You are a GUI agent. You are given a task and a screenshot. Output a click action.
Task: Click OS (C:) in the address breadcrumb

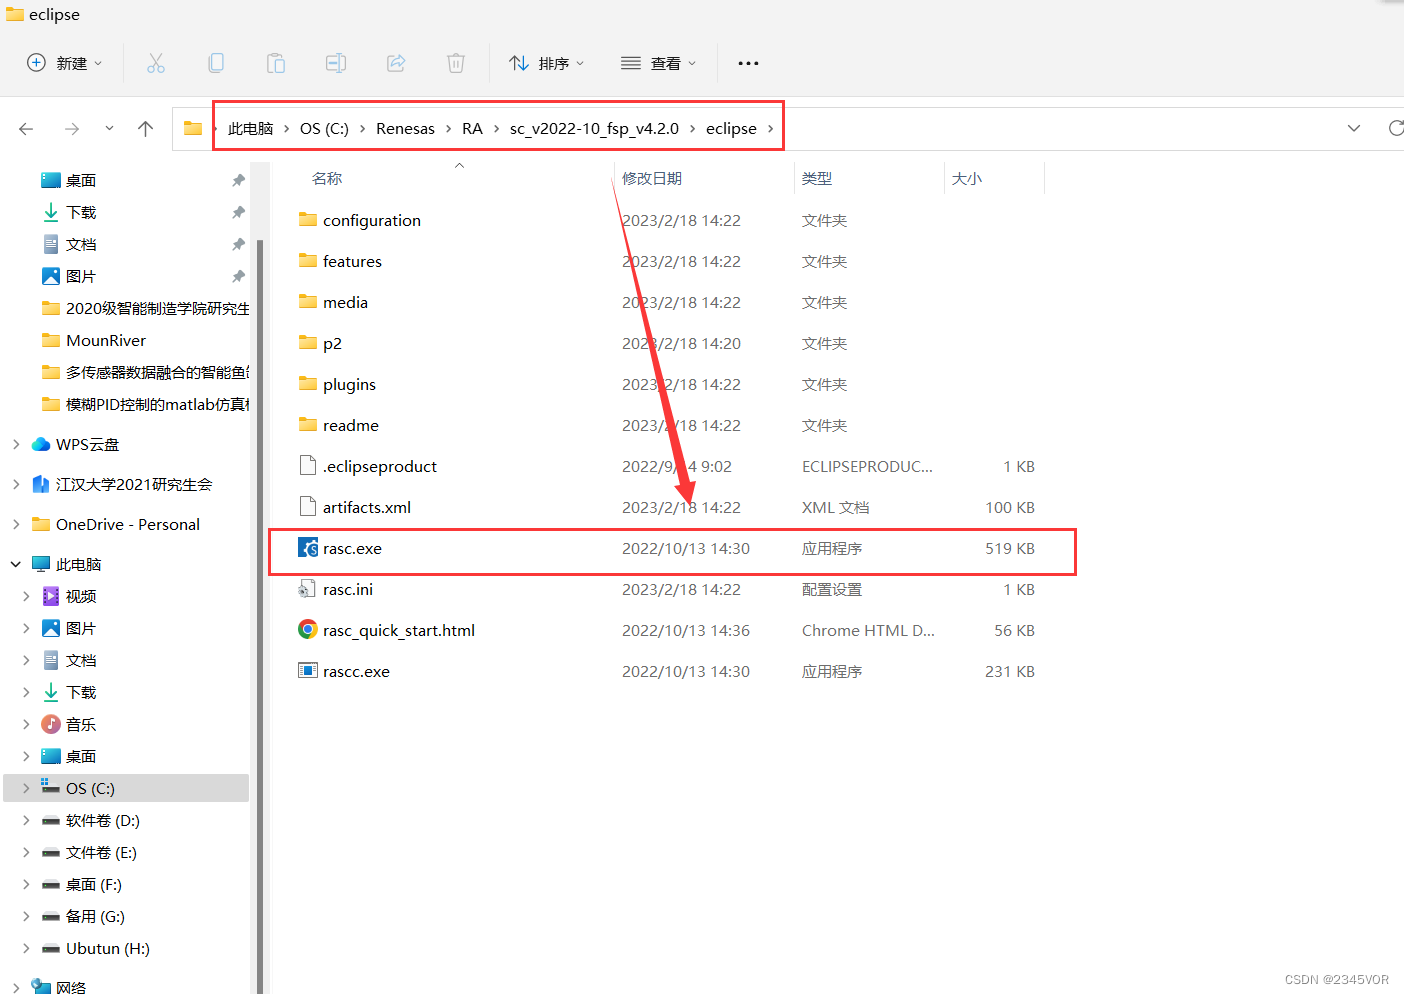coord(324,128)
